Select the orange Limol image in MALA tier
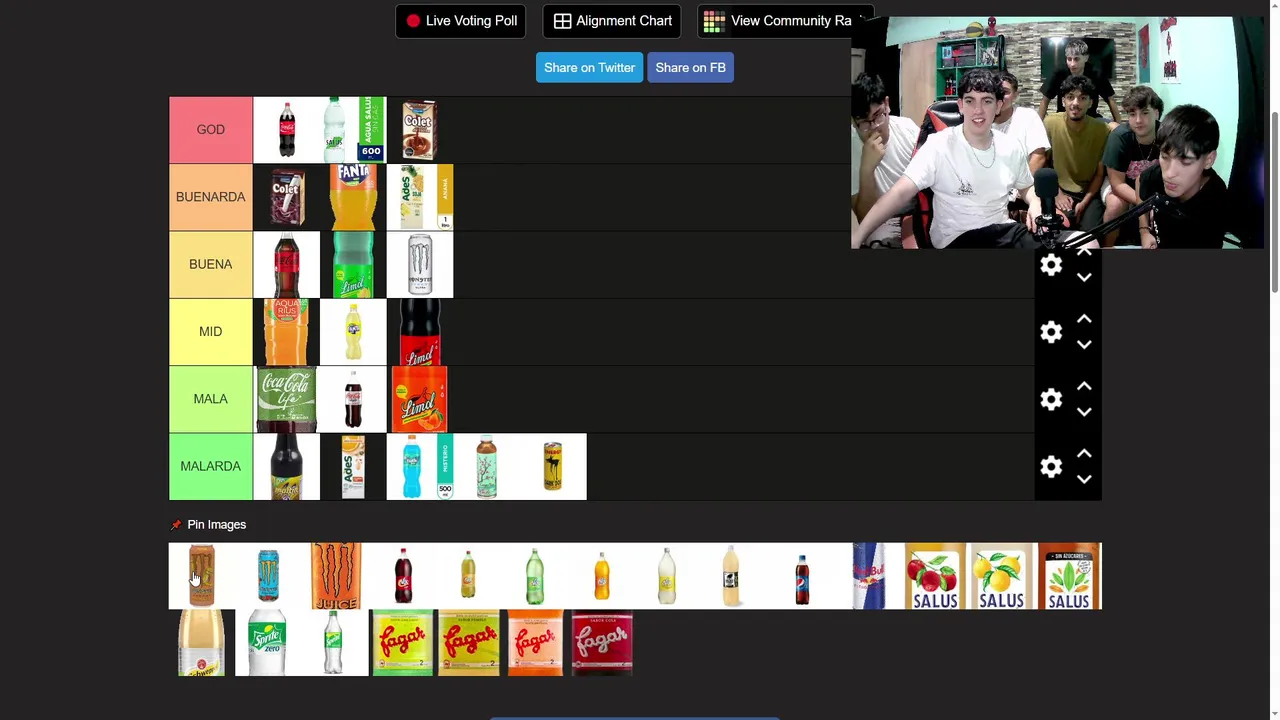The height and width of the screenshot is (720, 1280). click(x=420, y=398)
